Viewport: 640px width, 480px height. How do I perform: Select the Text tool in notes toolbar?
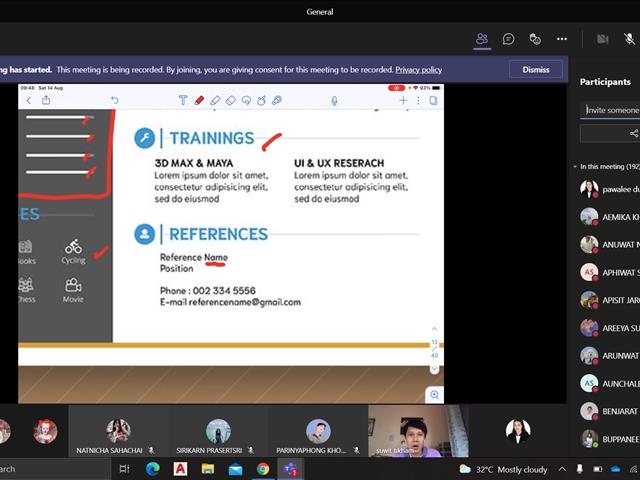[x=183, y=100]
